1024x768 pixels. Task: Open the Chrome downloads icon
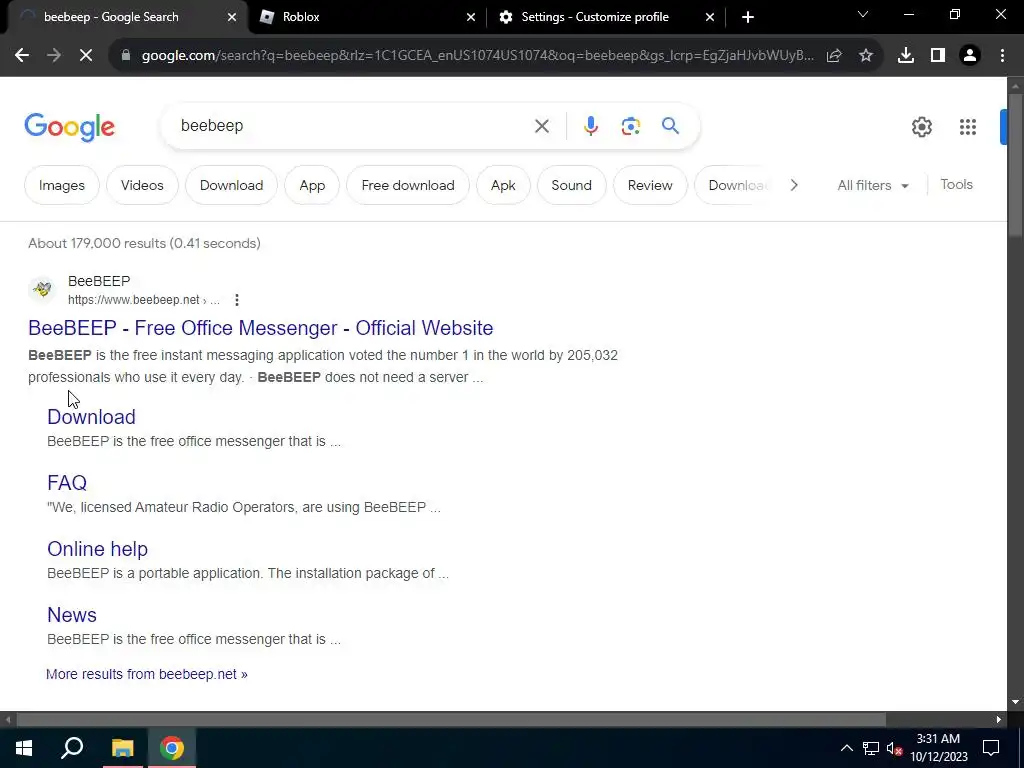click(x=906, y=56)
